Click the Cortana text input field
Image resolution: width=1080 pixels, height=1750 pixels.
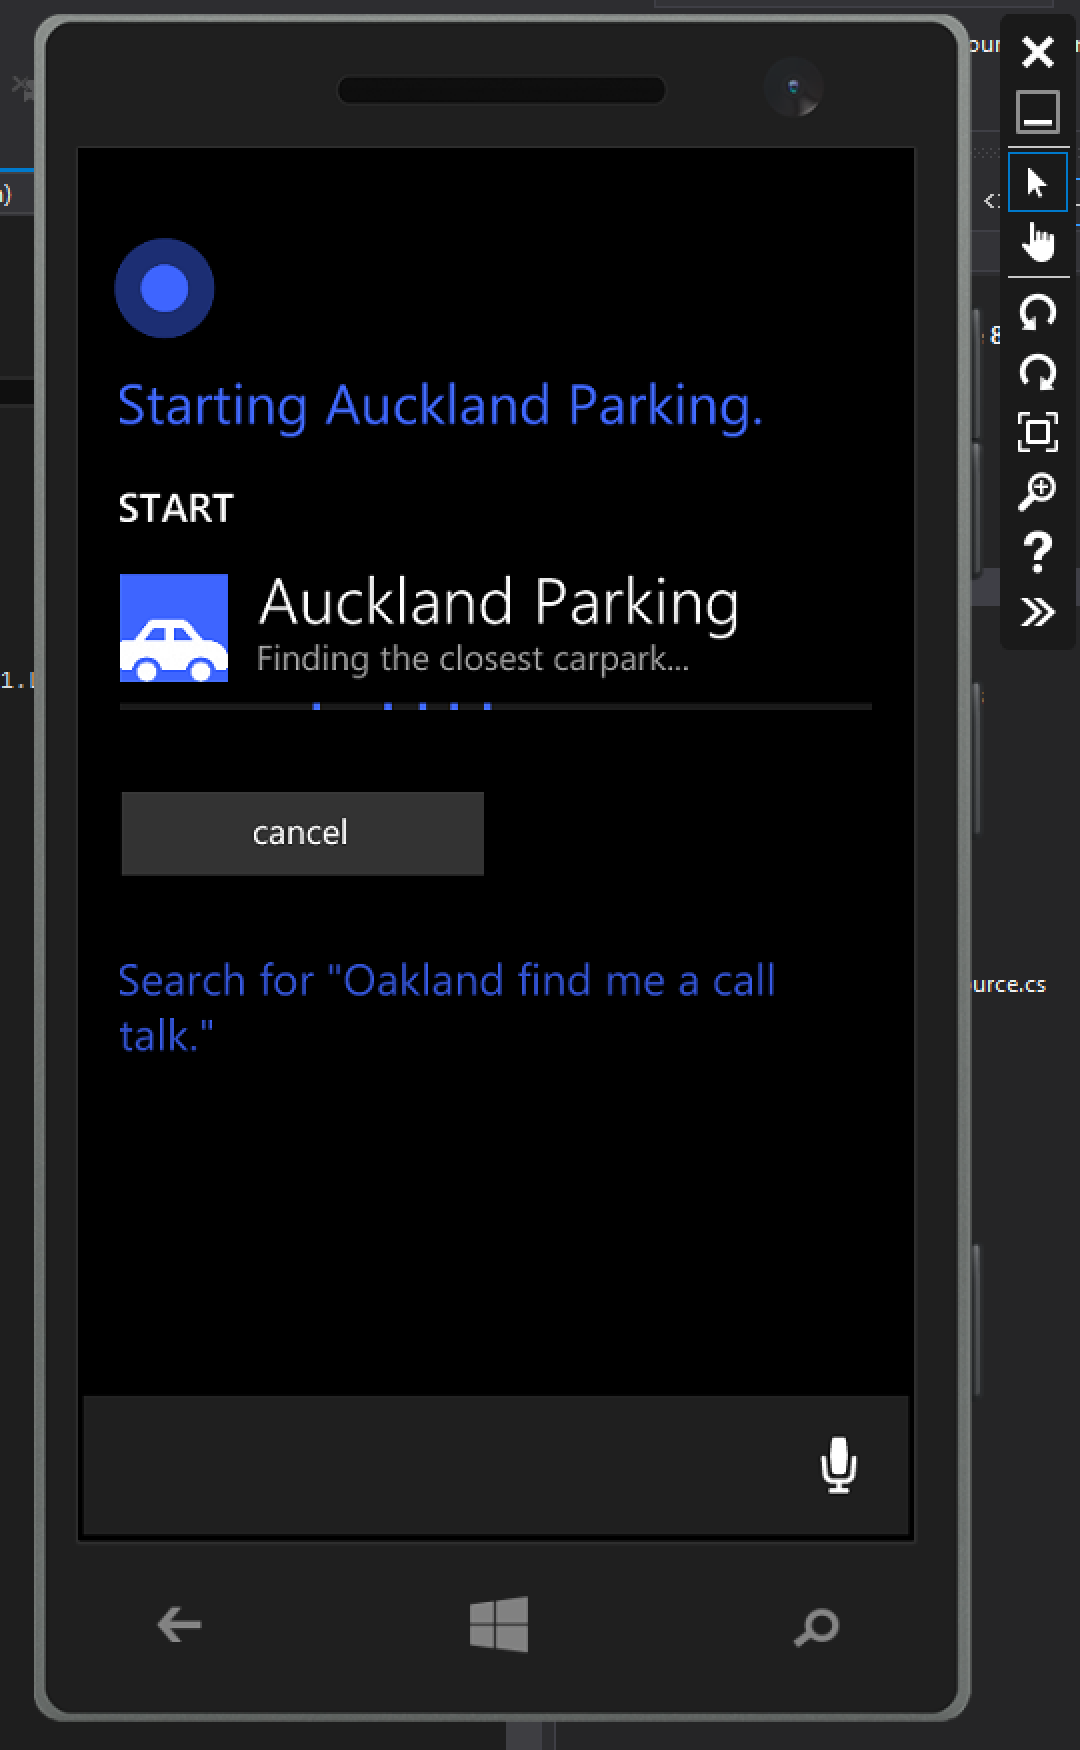(496, 1466)
